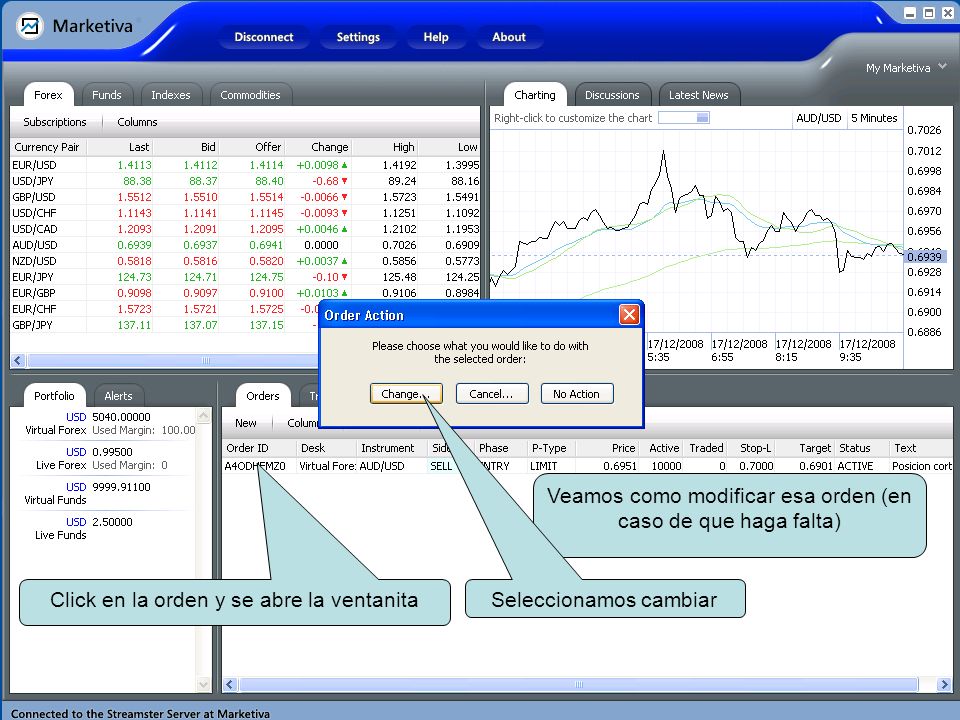
Task: Click the ACTIVE status cell of the order
Action: click(855, 466)
